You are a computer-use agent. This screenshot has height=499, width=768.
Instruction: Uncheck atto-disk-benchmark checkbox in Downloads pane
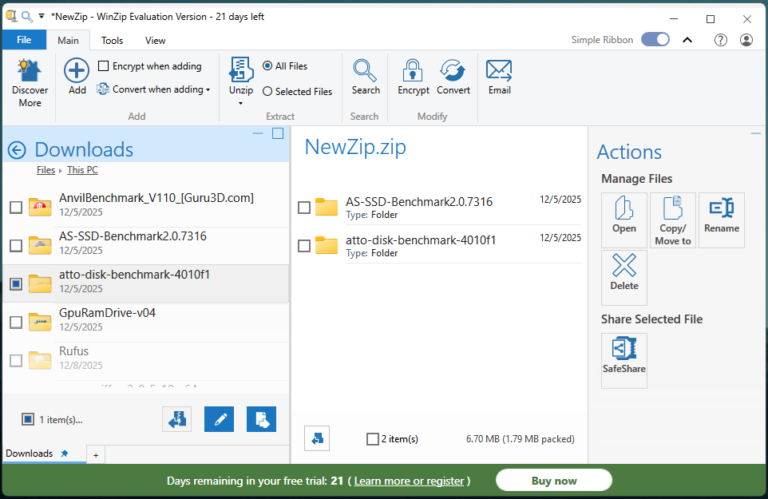click(16, 284)
